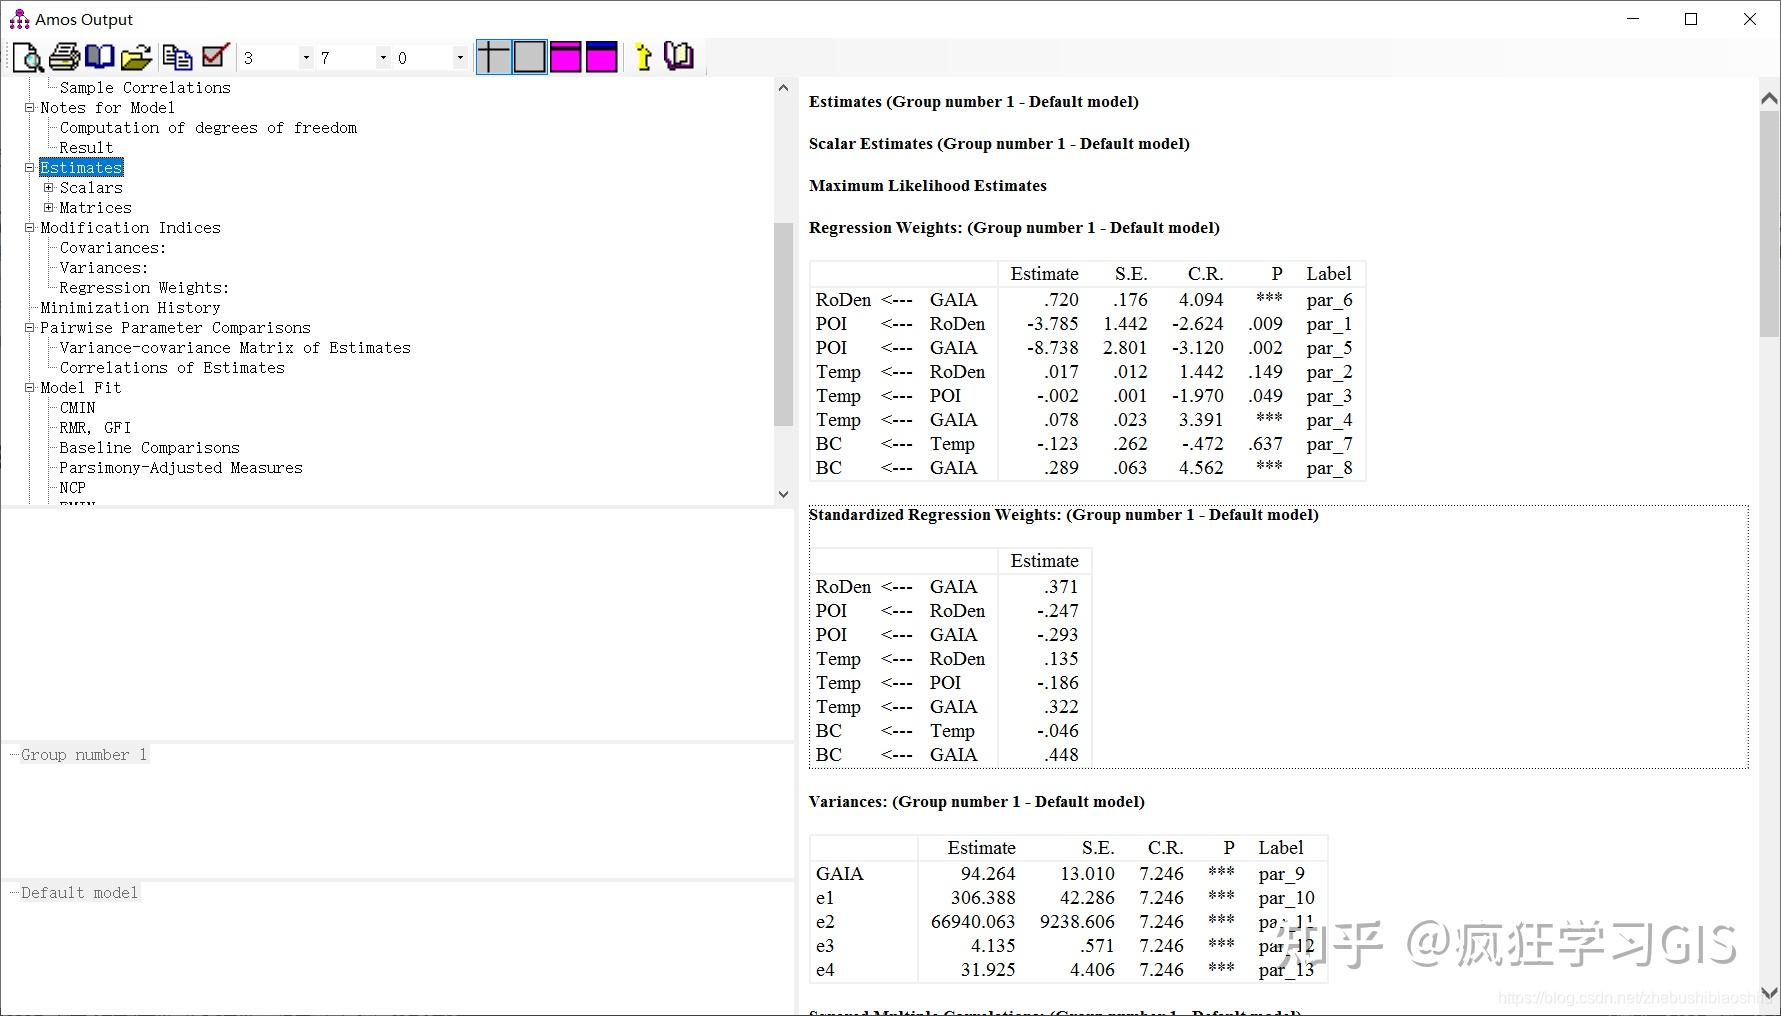Click GAIA variance estimate 94.264
Screen dimensions: 1781x1016
pyautogui.click(x=987, y=874)
